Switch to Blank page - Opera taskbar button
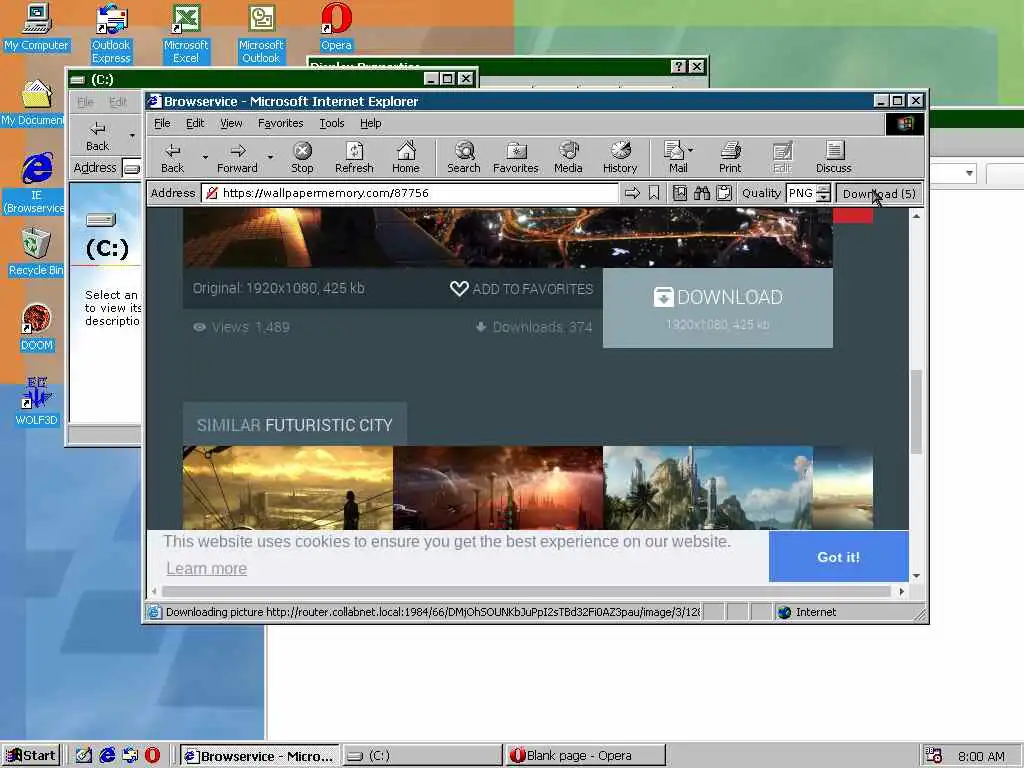Viewport: 1024px width, 768px height. [585, 756]
